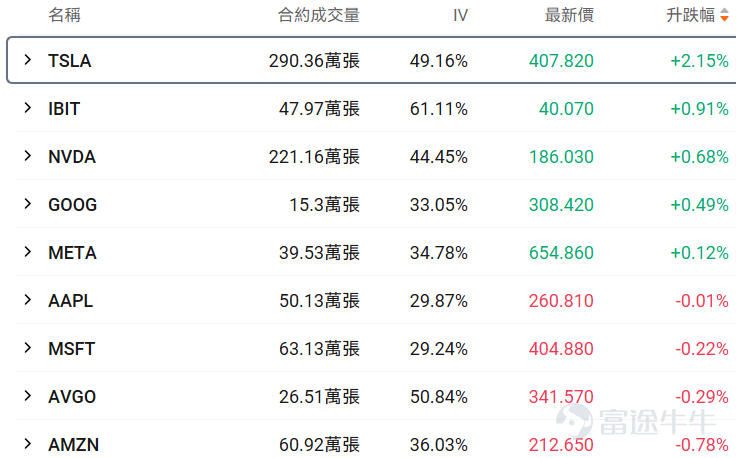This screenshot has width=736, height=458.
Task: Click AMZN IV value 36.03%
Action: click(439, 444)
